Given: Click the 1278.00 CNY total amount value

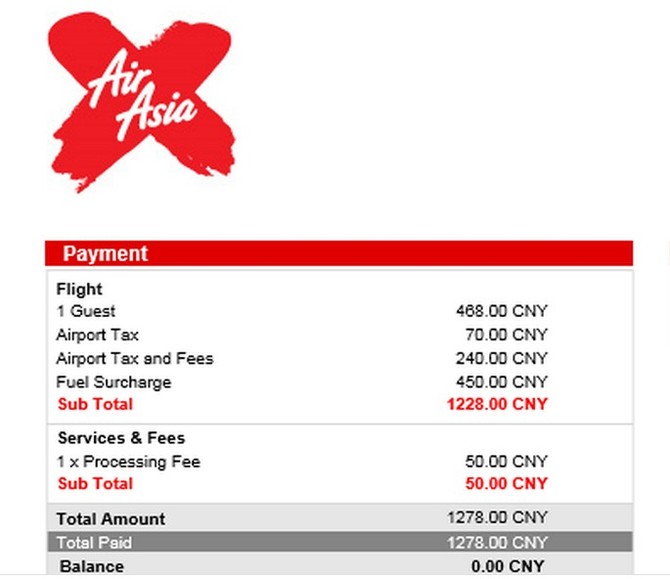Looking at the screenshot, I should 497,517.
